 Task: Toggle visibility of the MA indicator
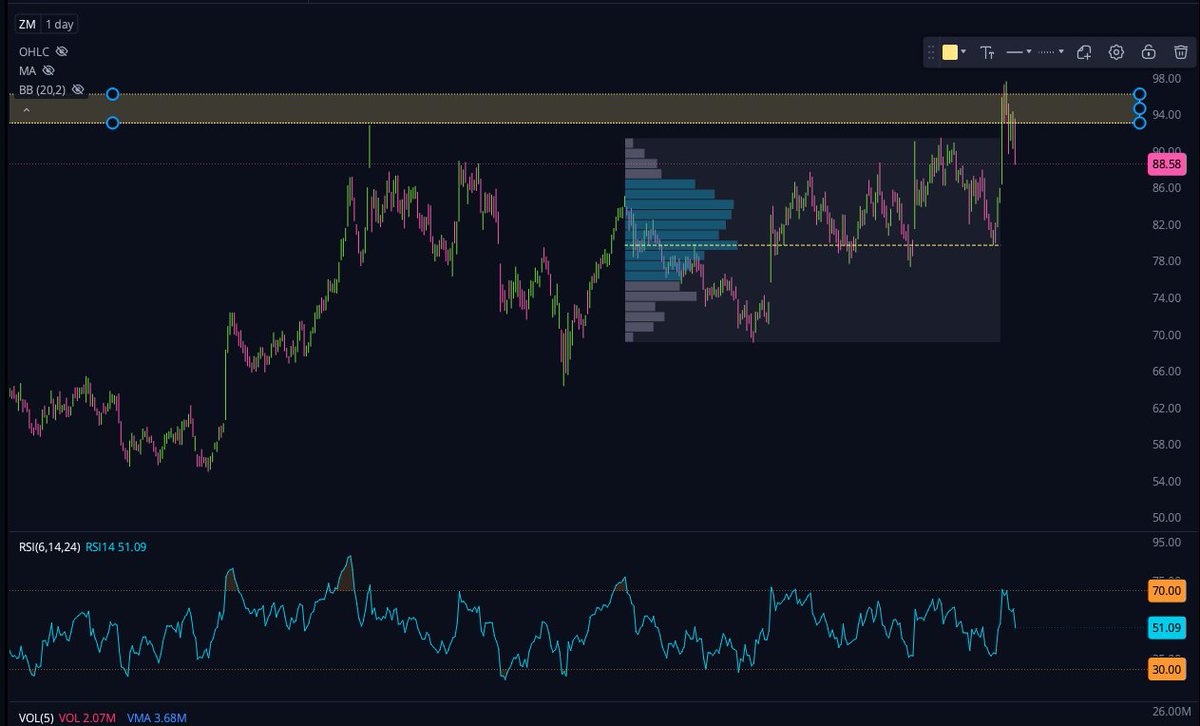(x=48, y=70)
